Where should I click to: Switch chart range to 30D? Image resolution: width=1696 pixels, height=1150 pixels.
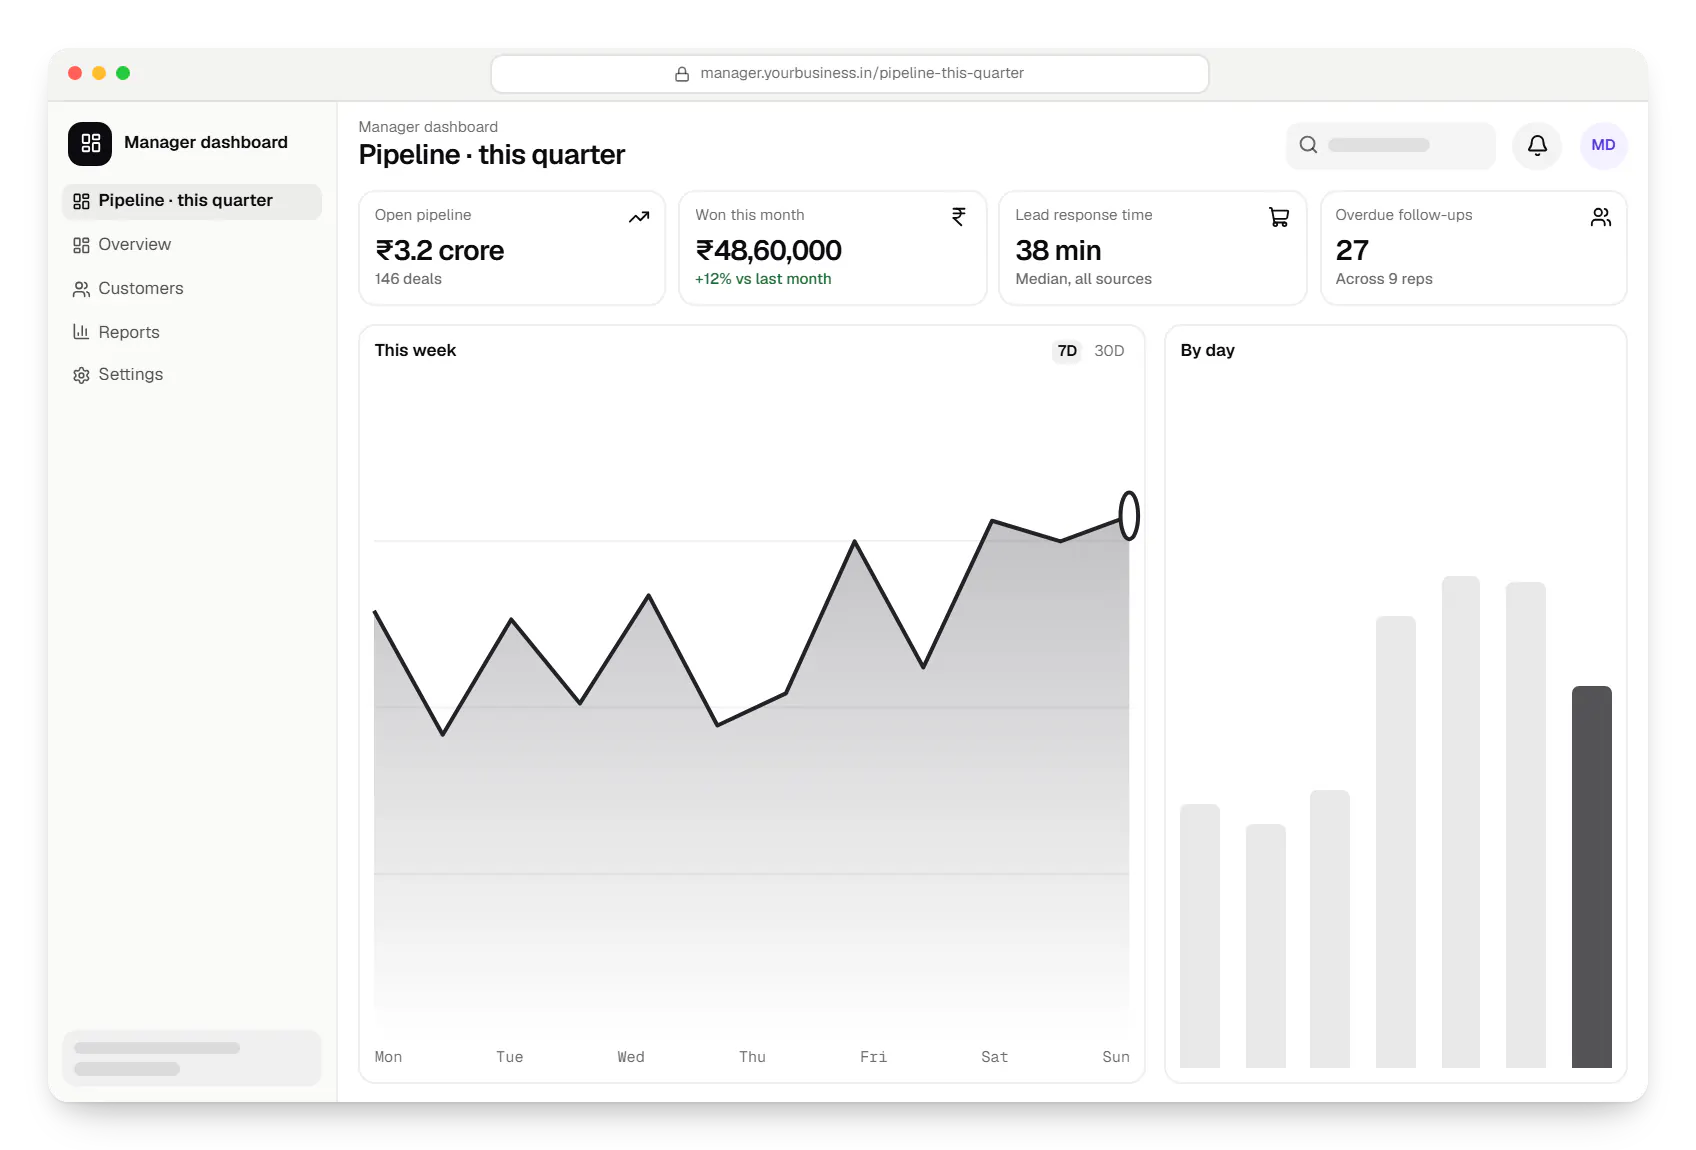point(1109,351)
